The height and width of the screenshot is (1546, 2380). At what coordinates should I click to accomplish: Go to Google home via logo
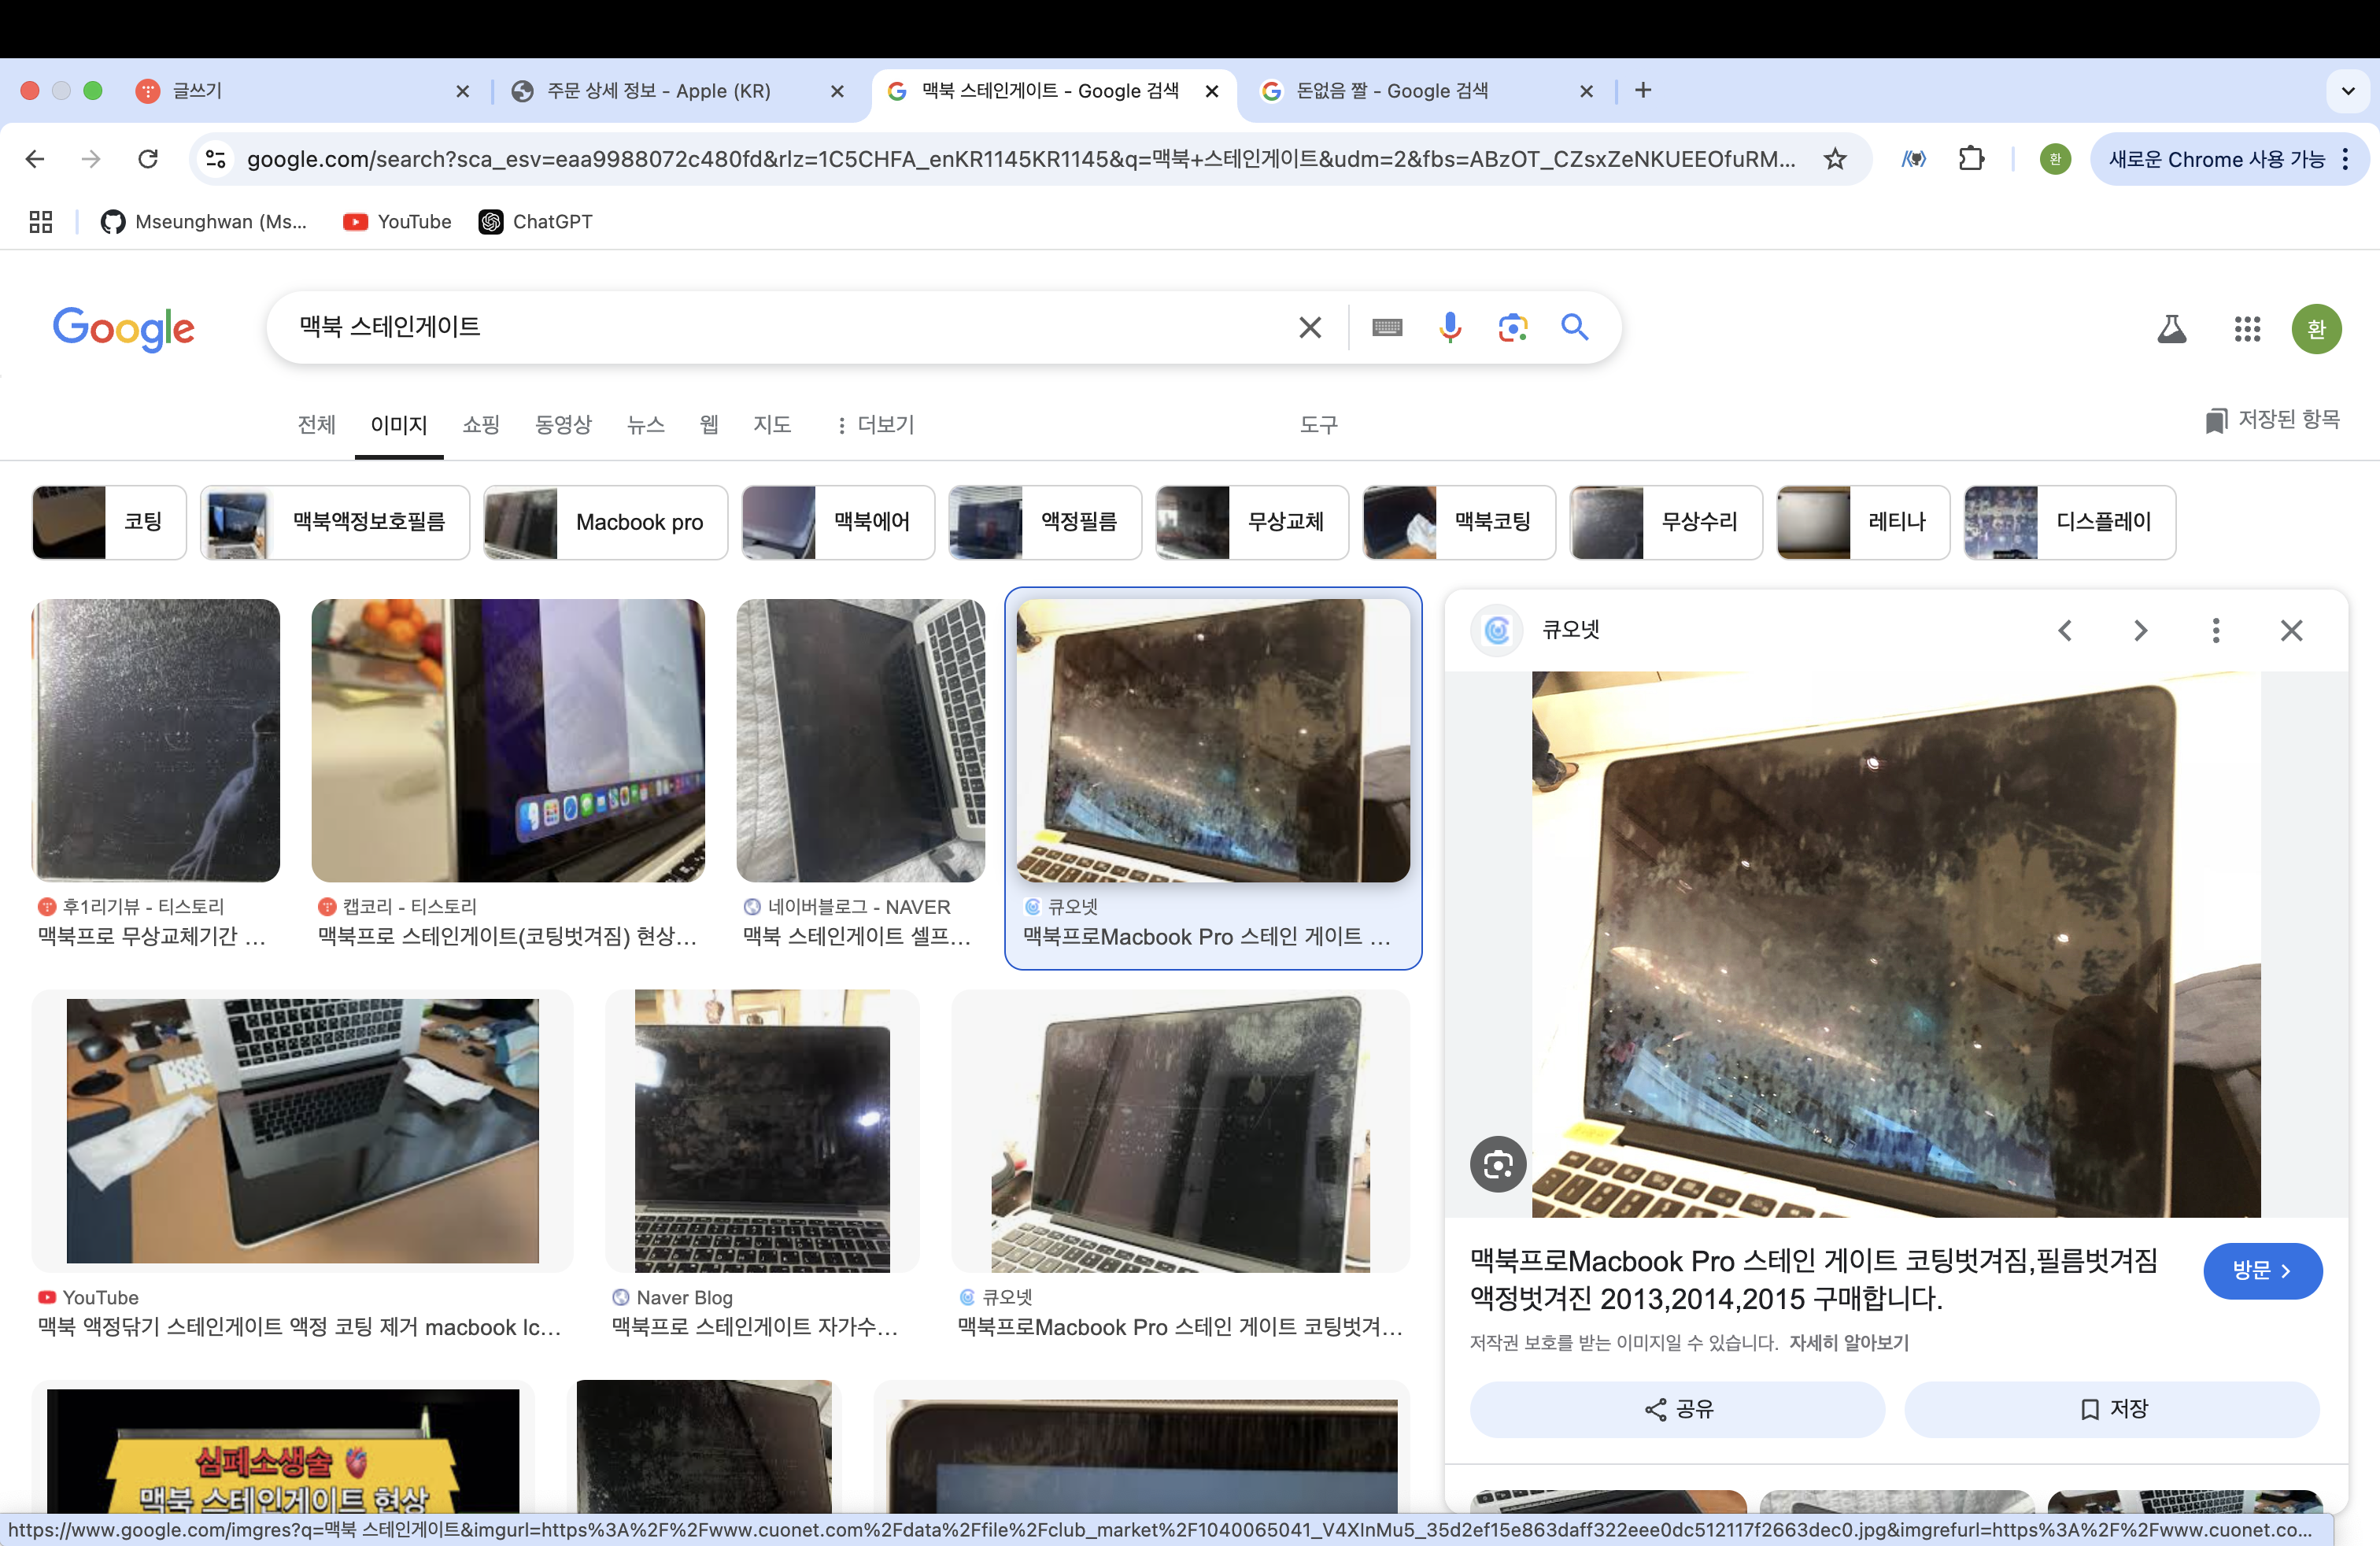[124, 329]
